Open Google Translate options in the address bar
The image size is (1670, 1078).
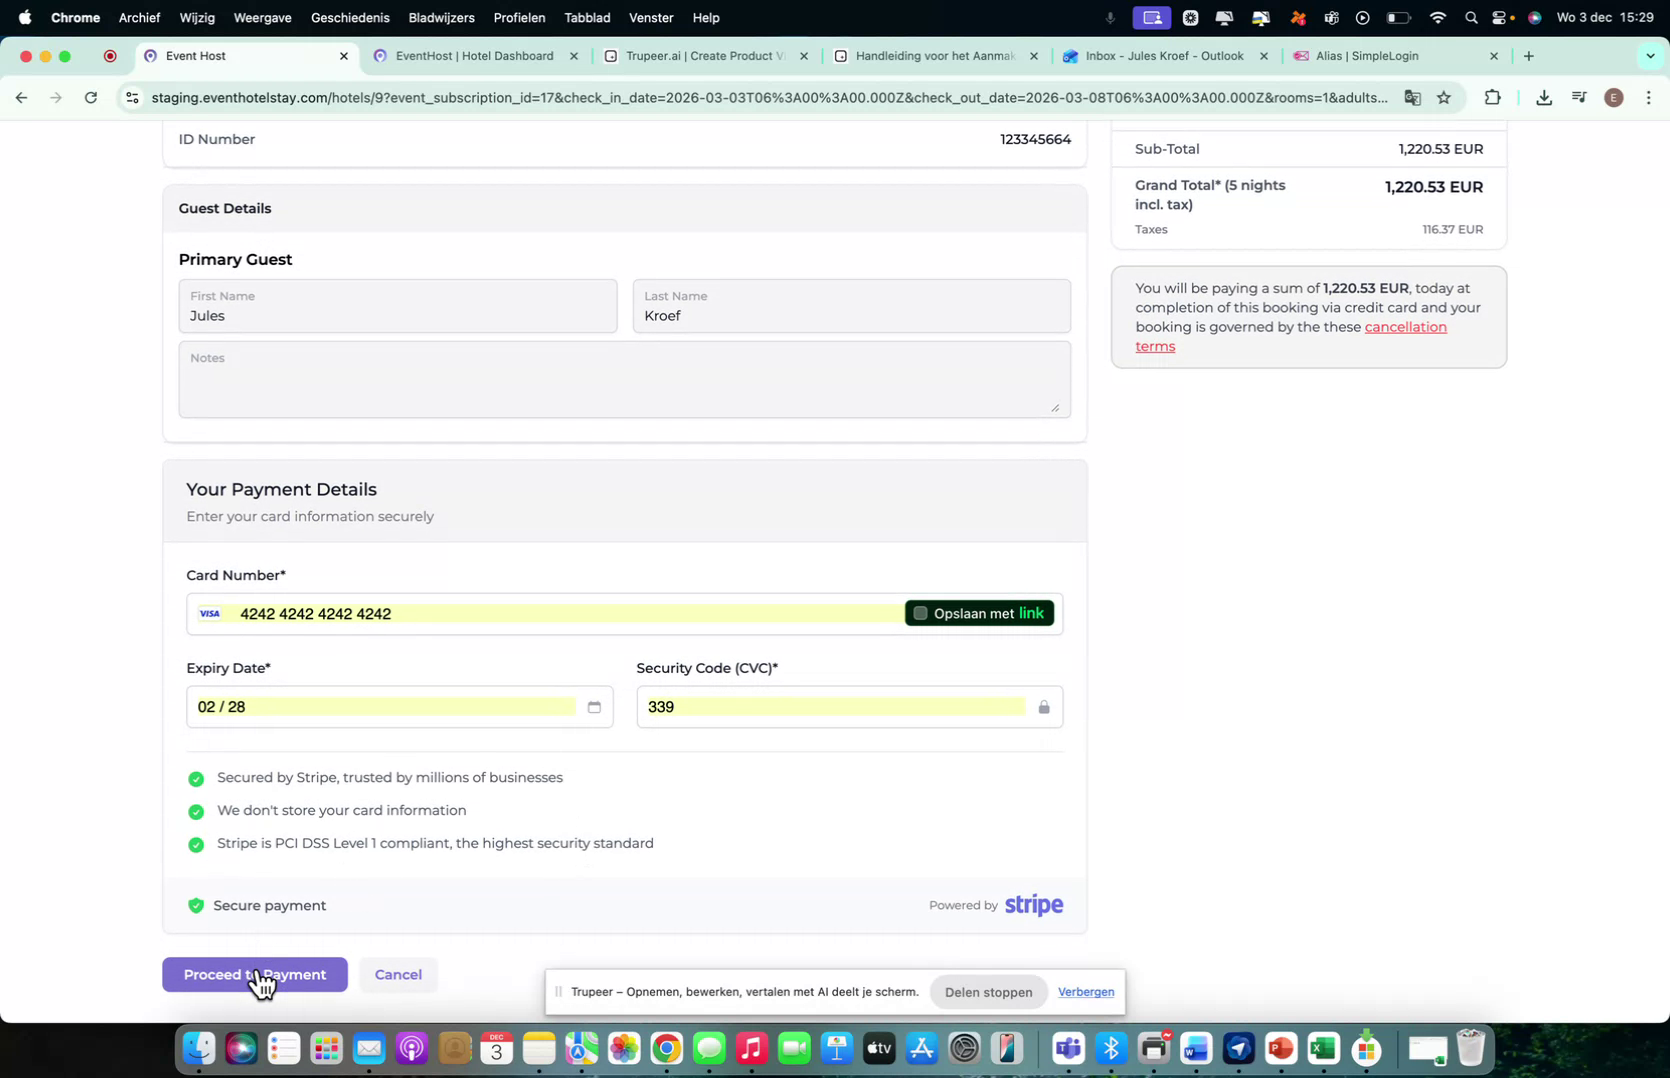point(1413,98)
